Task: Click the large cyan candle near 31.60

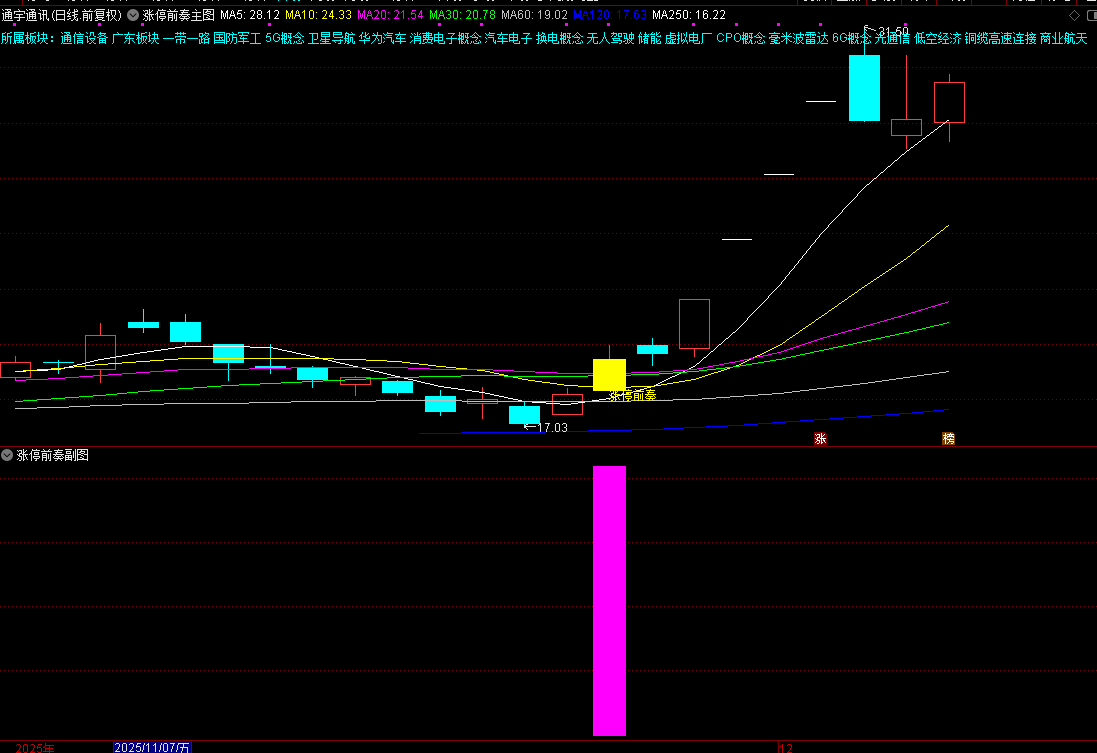Action: pos(864,87)
